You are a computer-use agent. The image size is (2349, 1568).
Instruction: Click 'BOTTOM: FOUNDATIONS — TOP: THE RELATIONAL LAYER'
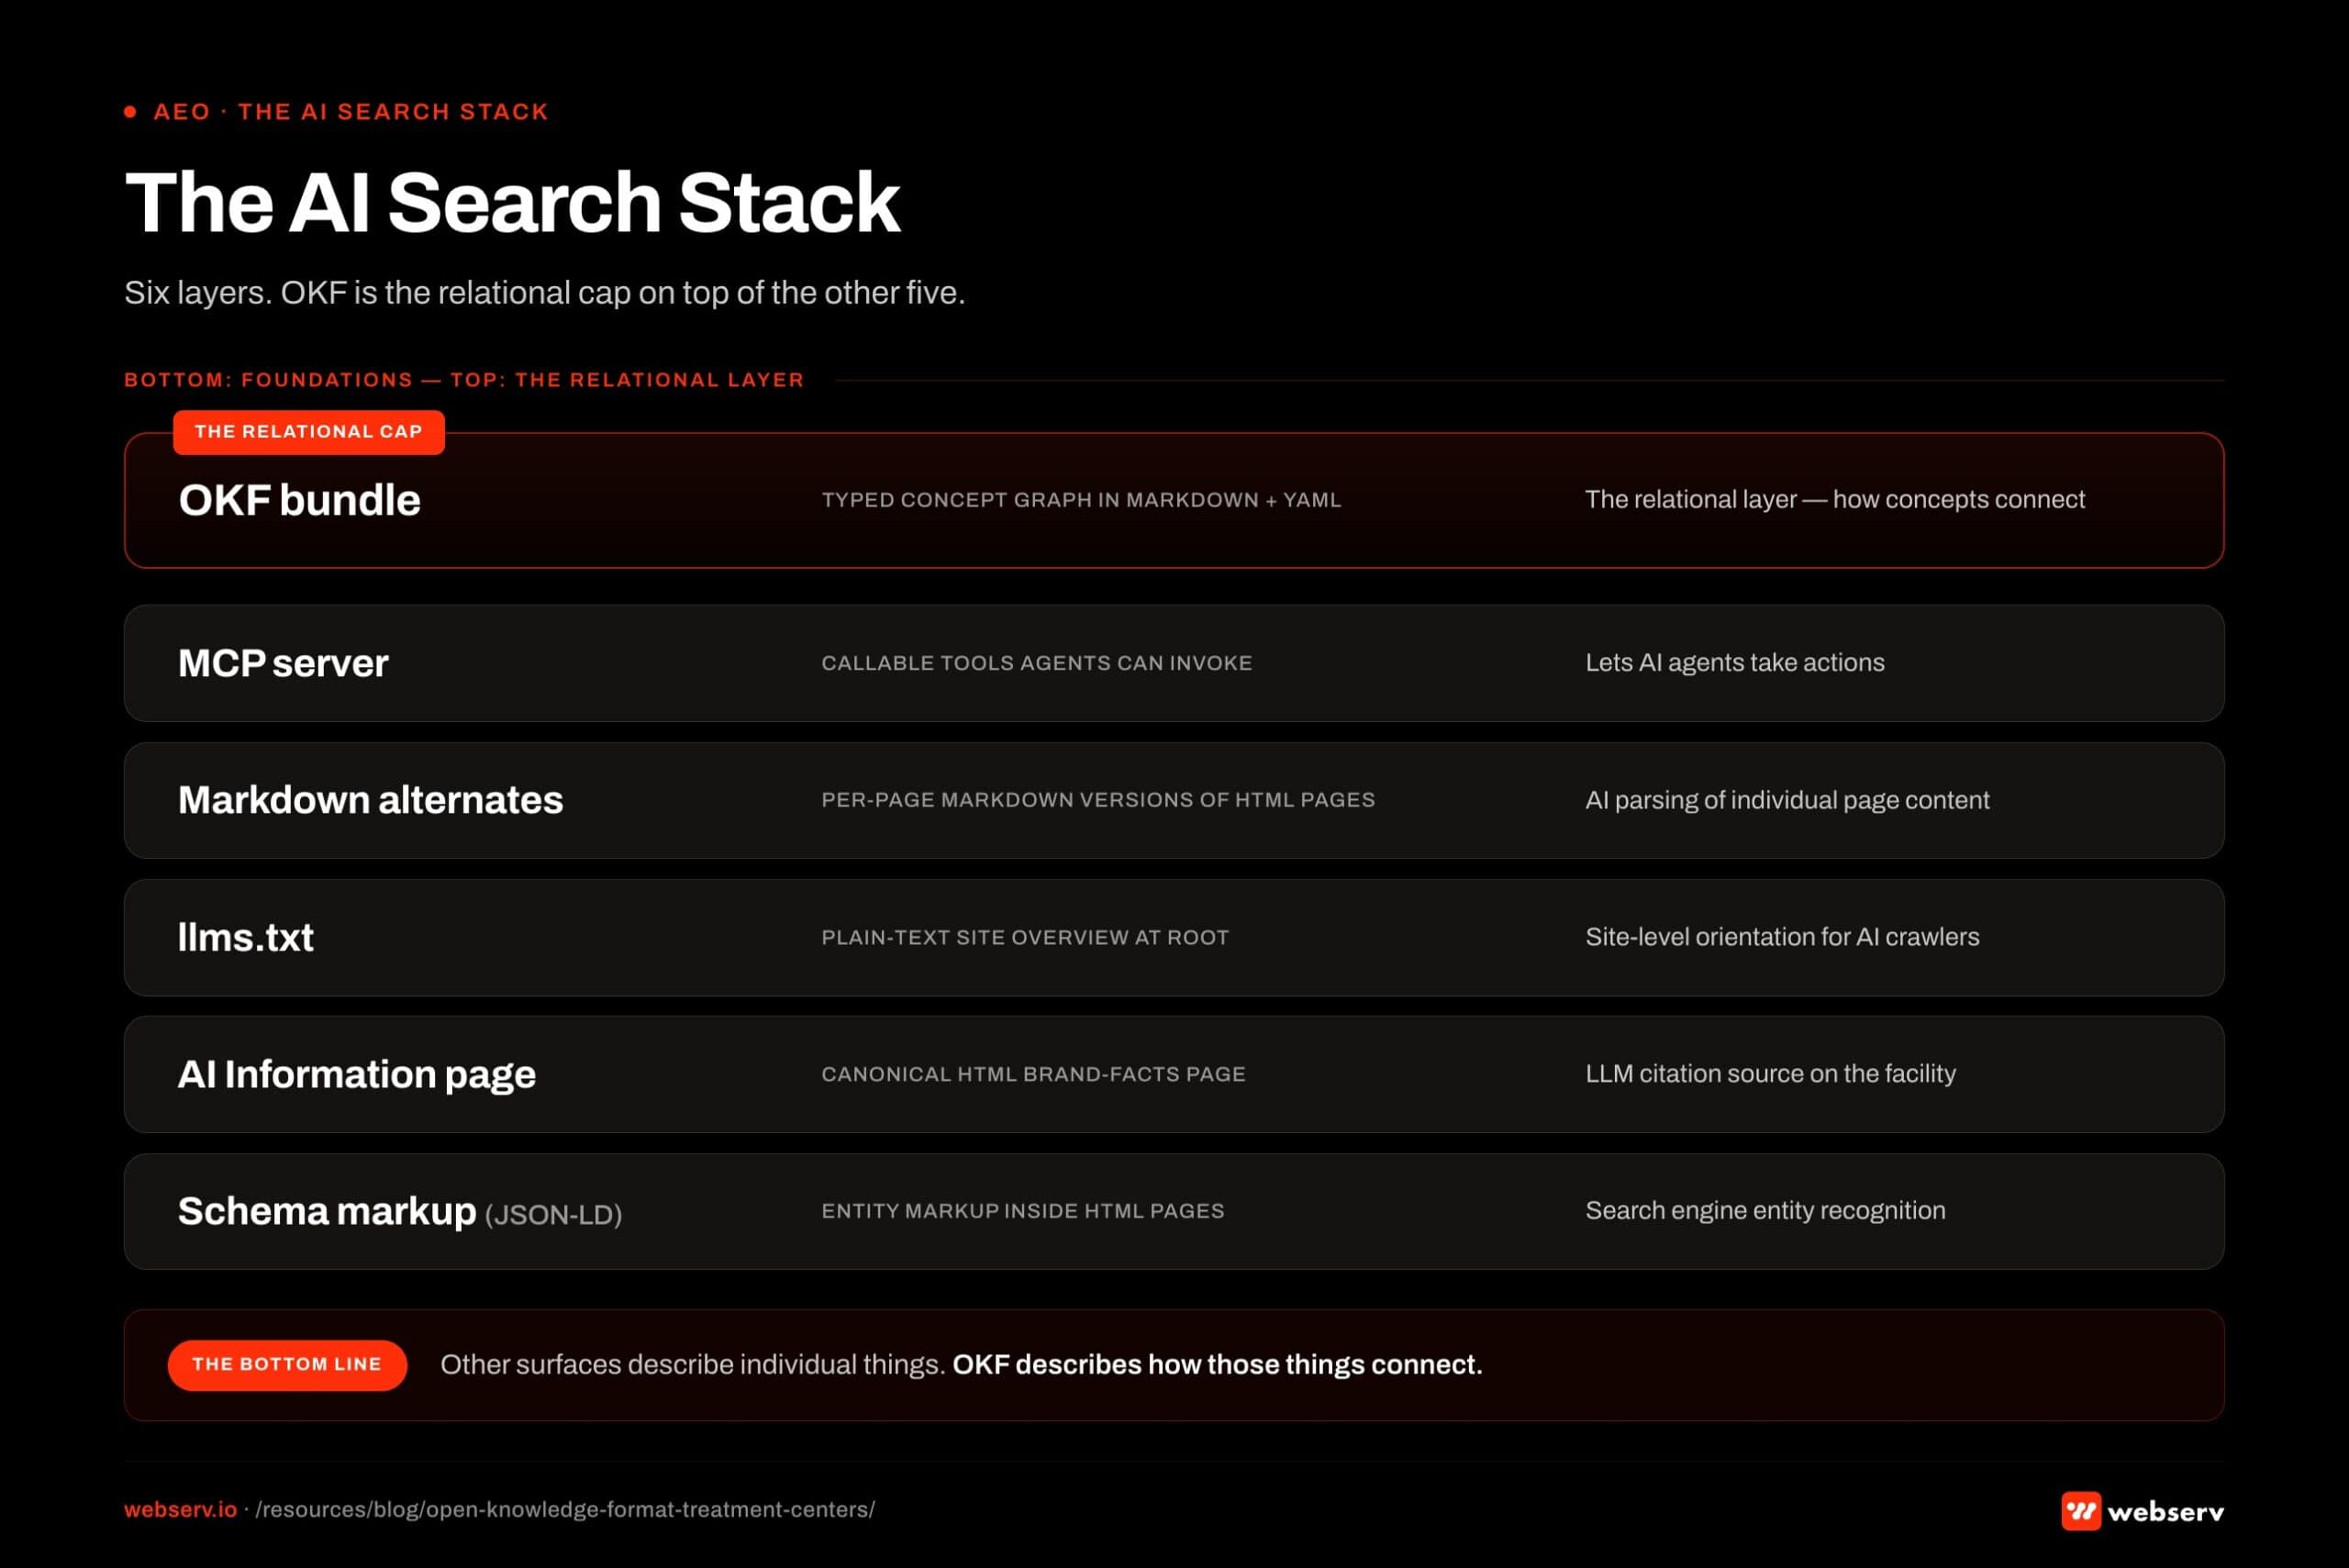point(464,380)
